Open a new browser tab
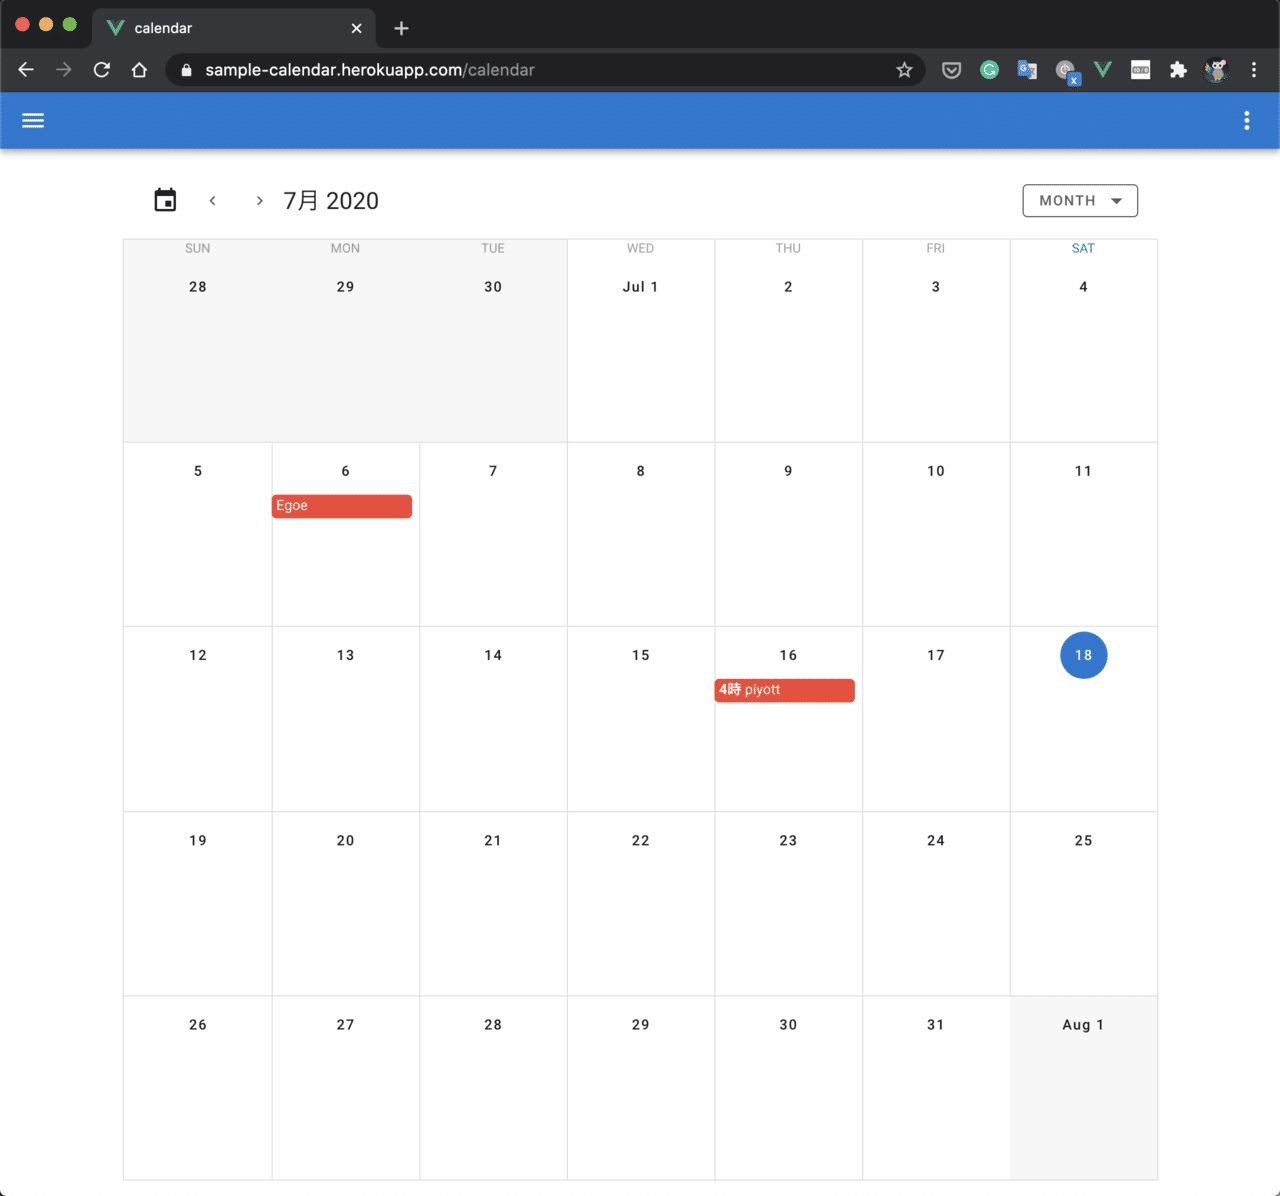 (x=401, y=28)
